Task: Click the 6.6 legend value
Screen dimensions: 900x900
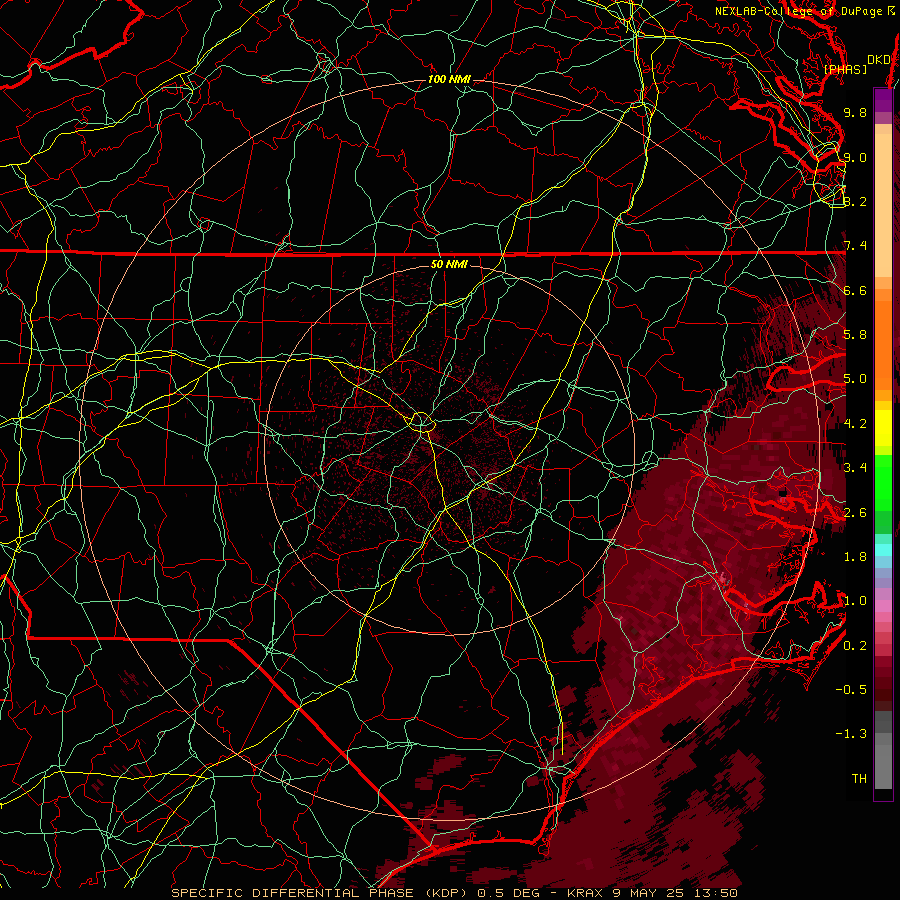Action: [x=855, y=290]
